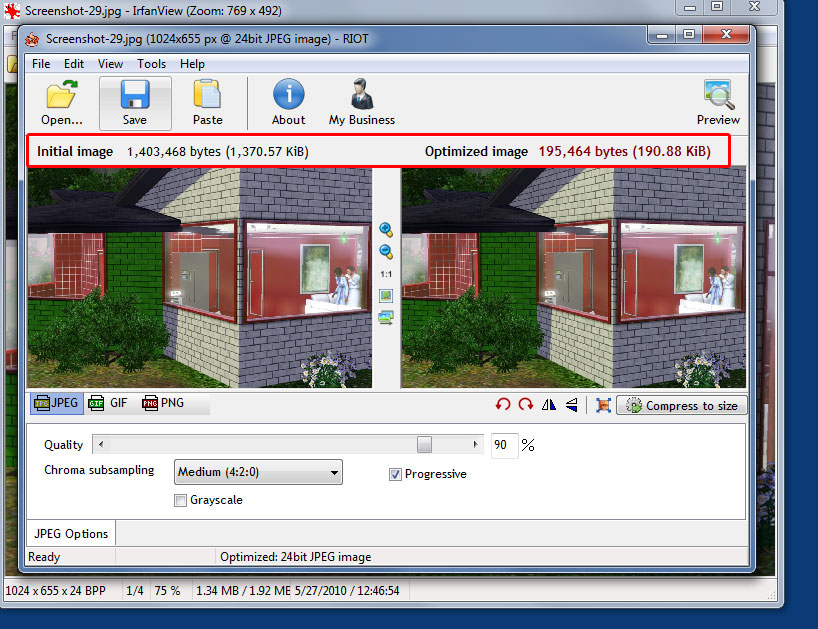Click the Paste clipboard icon
This screenshot has height=629, width=818.
tap(207, 103)
